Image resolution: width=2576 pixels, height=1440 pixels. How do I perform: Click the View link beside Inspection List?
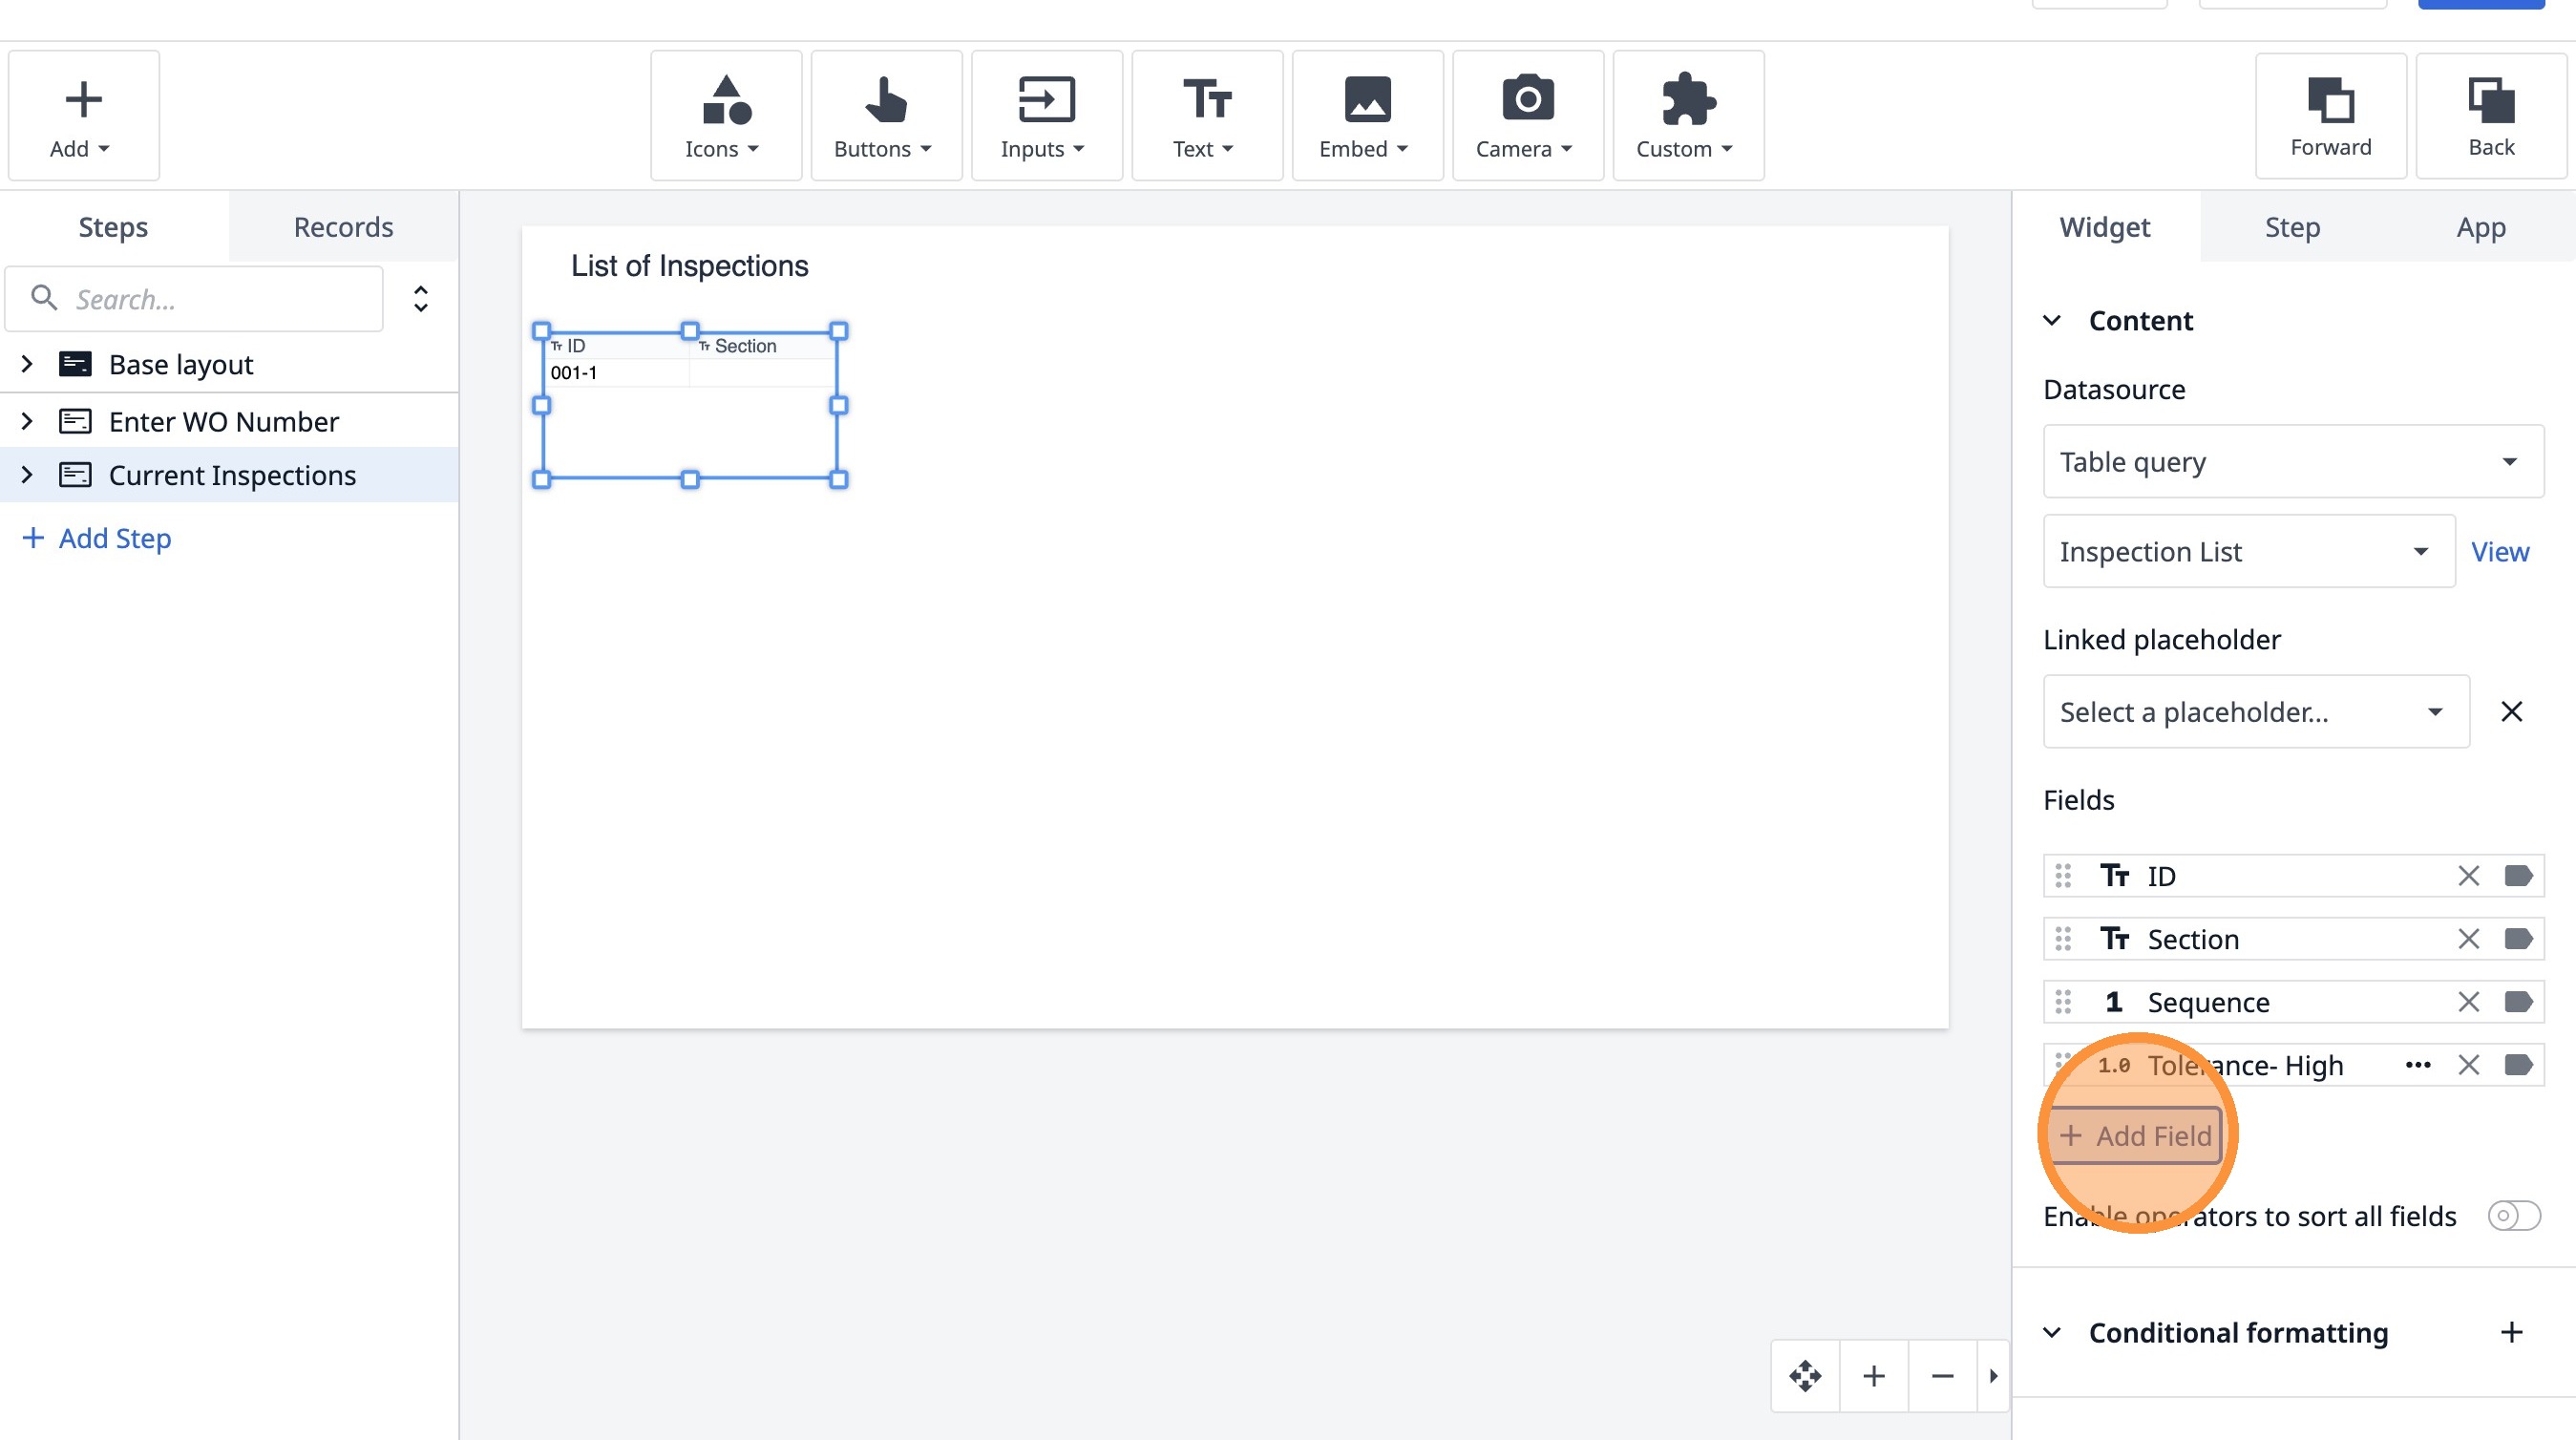point(2499,552)
